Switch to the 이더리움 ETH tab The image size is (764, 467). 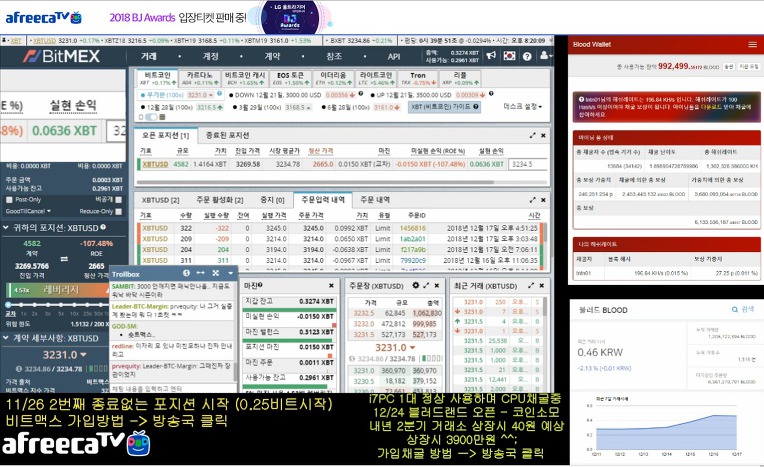click(x=333, y=78)
